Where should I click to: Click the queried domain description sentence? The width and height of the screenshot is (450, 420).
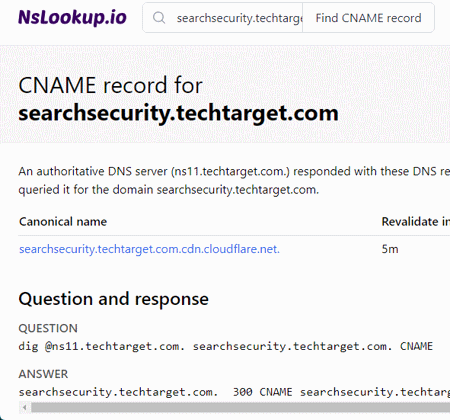(x=169, y=190)
